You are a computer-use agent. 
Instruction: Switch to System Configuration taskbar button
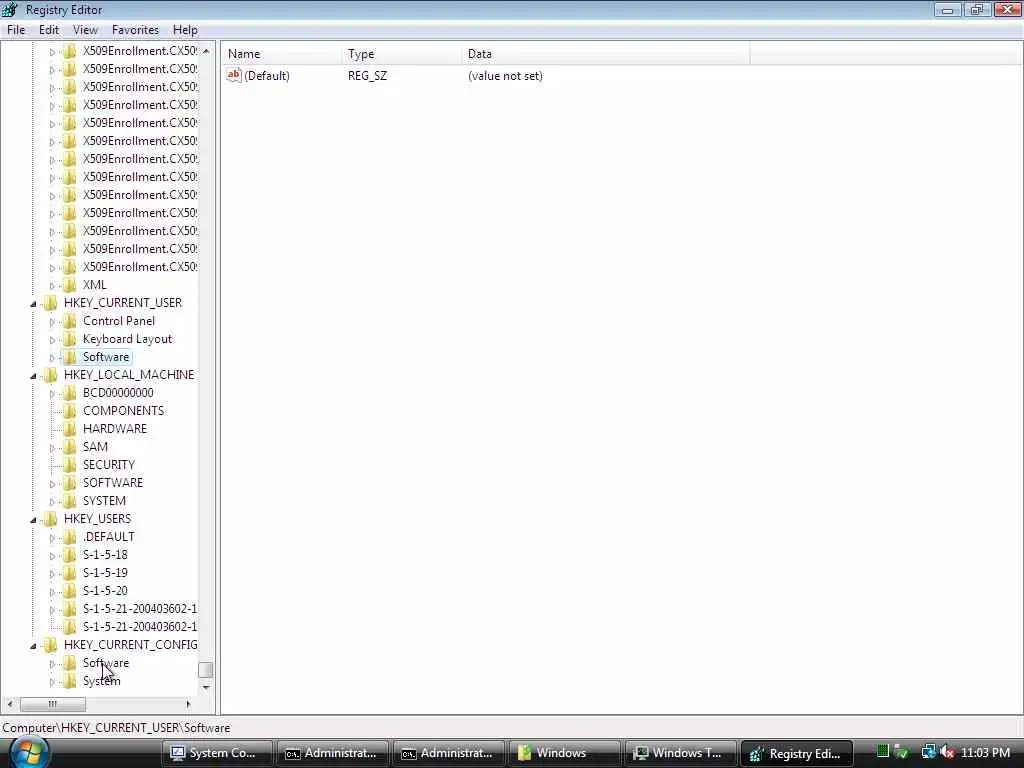[x=217, y=753]
